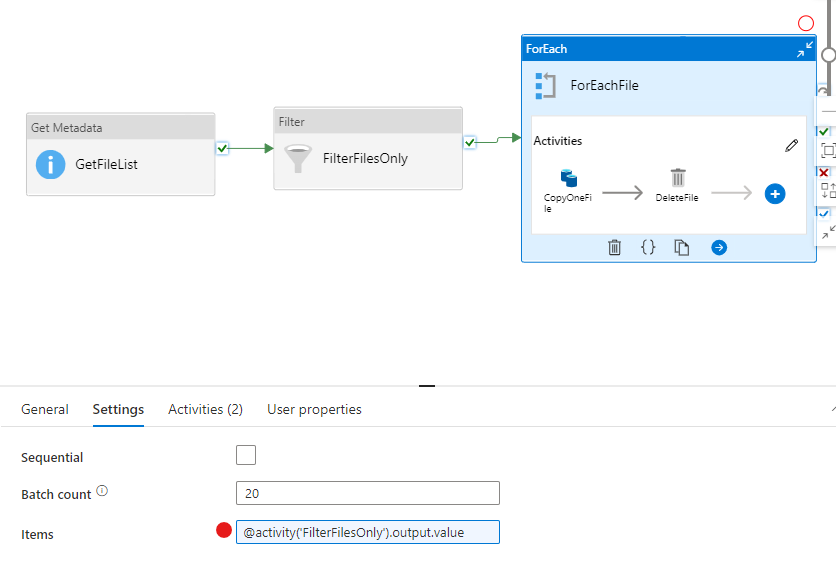Open the Activities (2) tab
The height and width of the screenshot is (566, 836).
point(205,409)
